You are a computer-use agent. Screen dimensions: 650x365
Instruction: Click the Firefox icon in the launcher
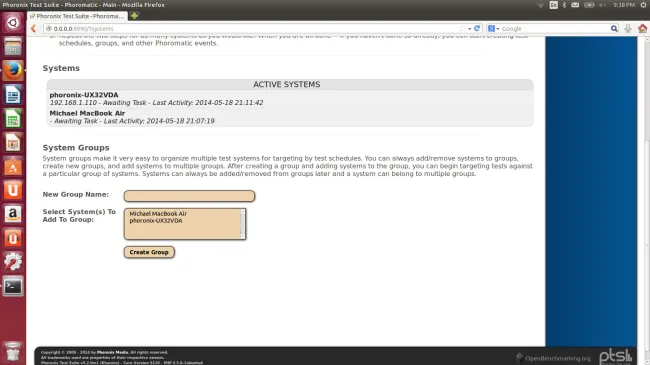(x=12, y=71)
